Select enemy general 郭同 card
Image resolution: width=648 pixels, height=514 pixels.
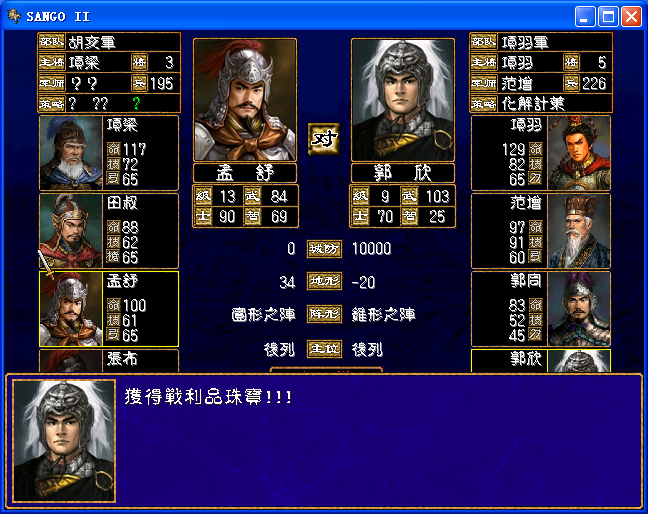[541, 309]
